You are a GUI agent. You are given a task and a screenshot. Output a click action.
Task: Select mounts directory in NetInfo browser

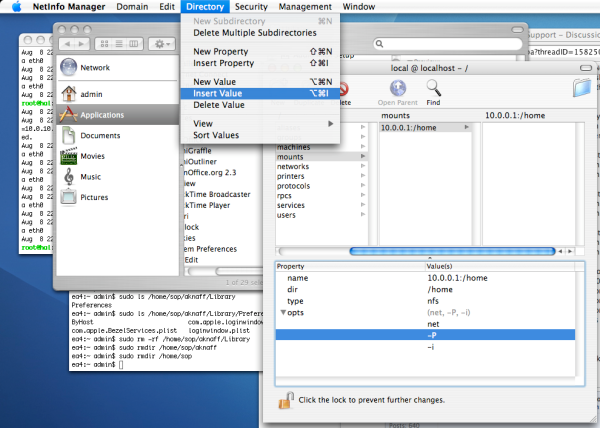[x=321, y=156]
